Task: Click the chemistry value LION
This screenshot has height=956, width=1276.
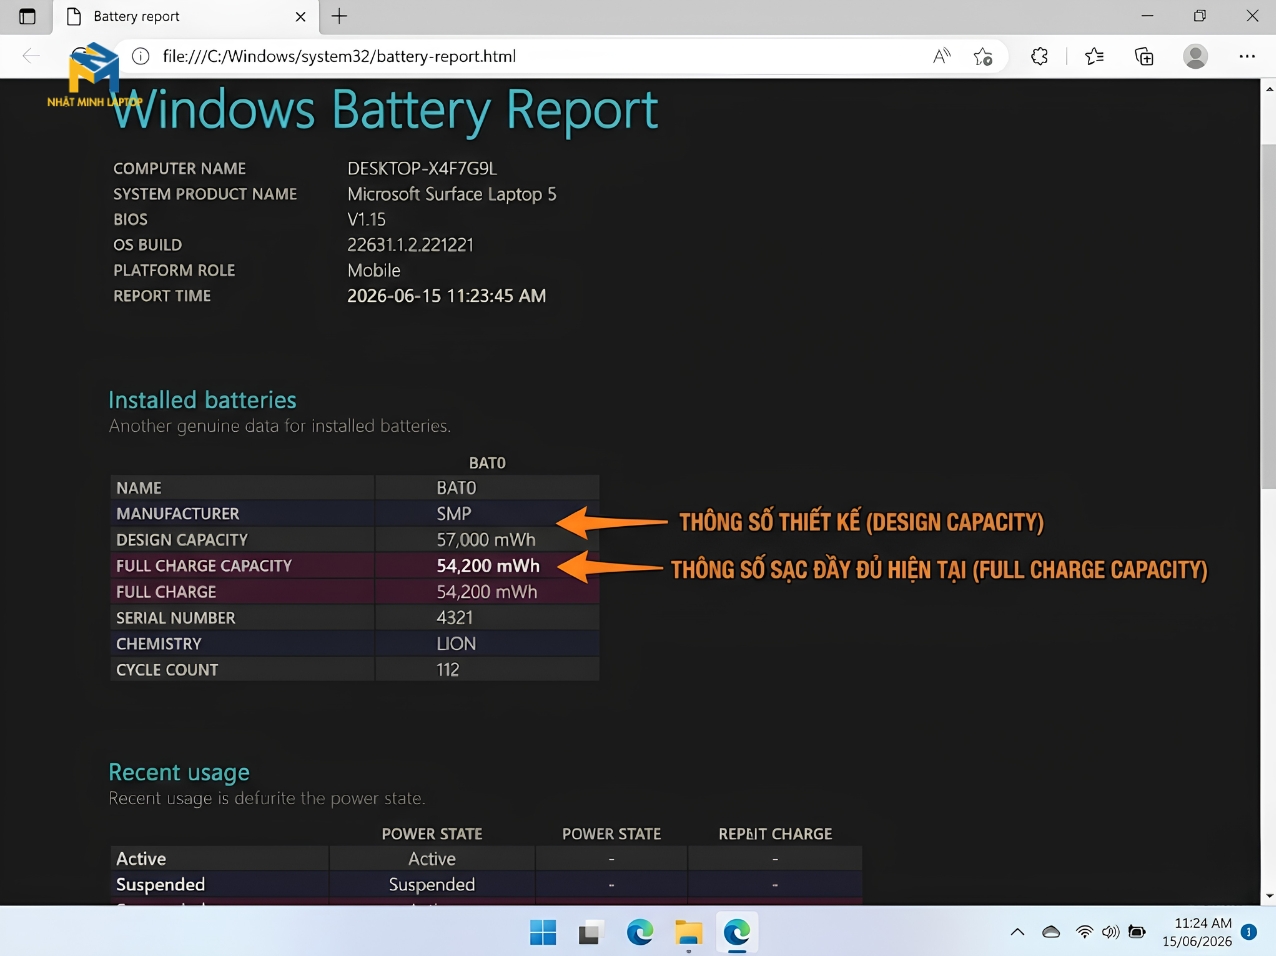Action: coord(456,643)
